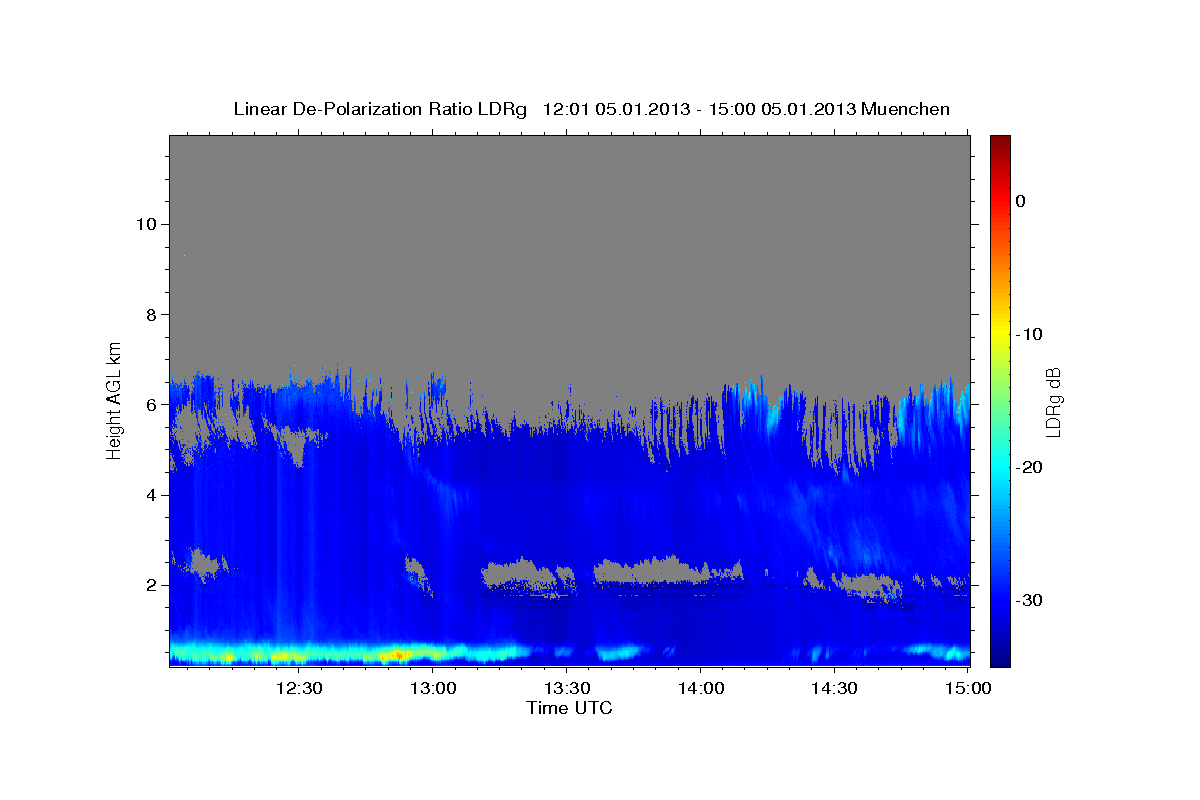1200x800 pixels.
Task: Click the orange-red LDR hotspot near 12:50
Action: 397,654
